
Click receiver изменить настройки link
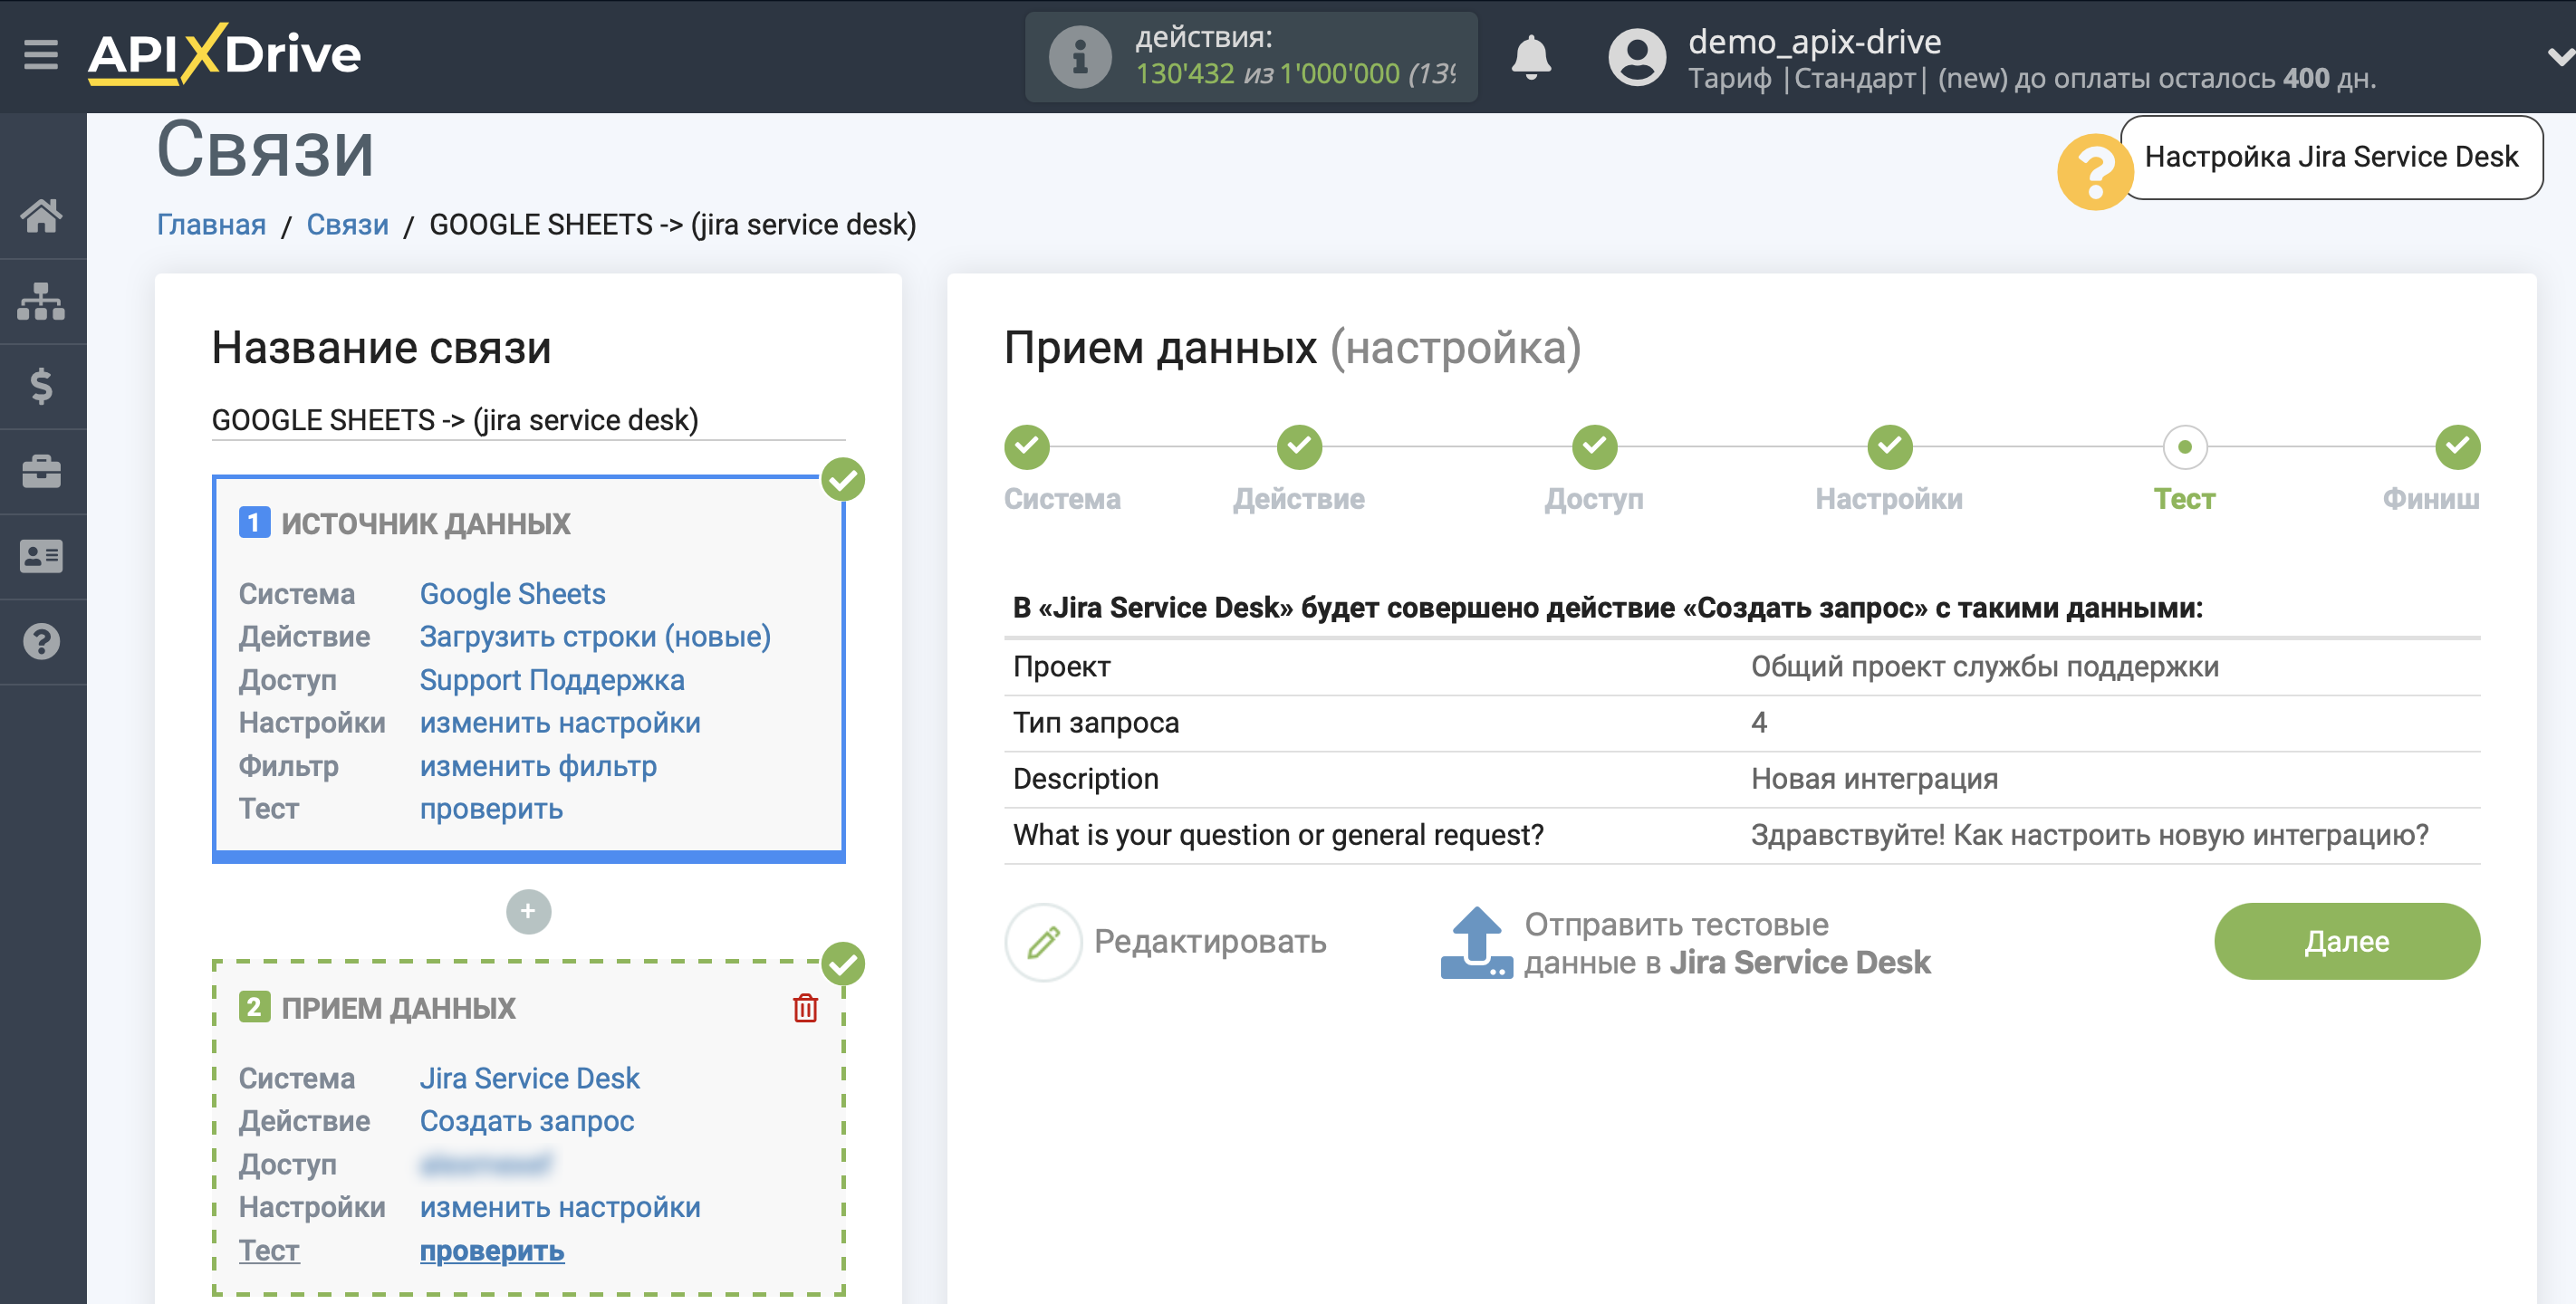(x=560, y=1207)
